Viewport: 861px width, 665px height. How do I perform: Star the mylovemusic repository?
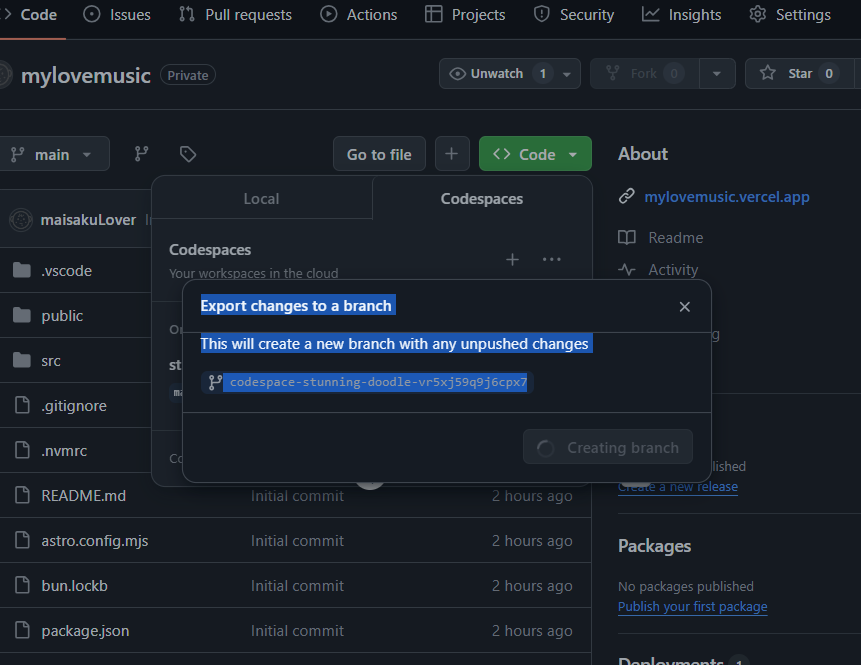[x=800, y=74]
